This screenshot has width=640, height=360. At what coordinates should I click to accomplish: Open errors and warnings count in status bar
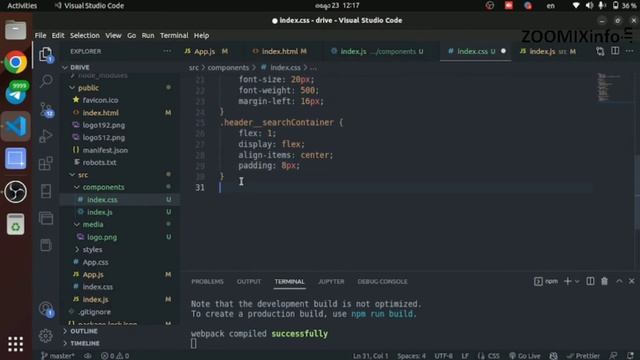[x=115, y=356]
